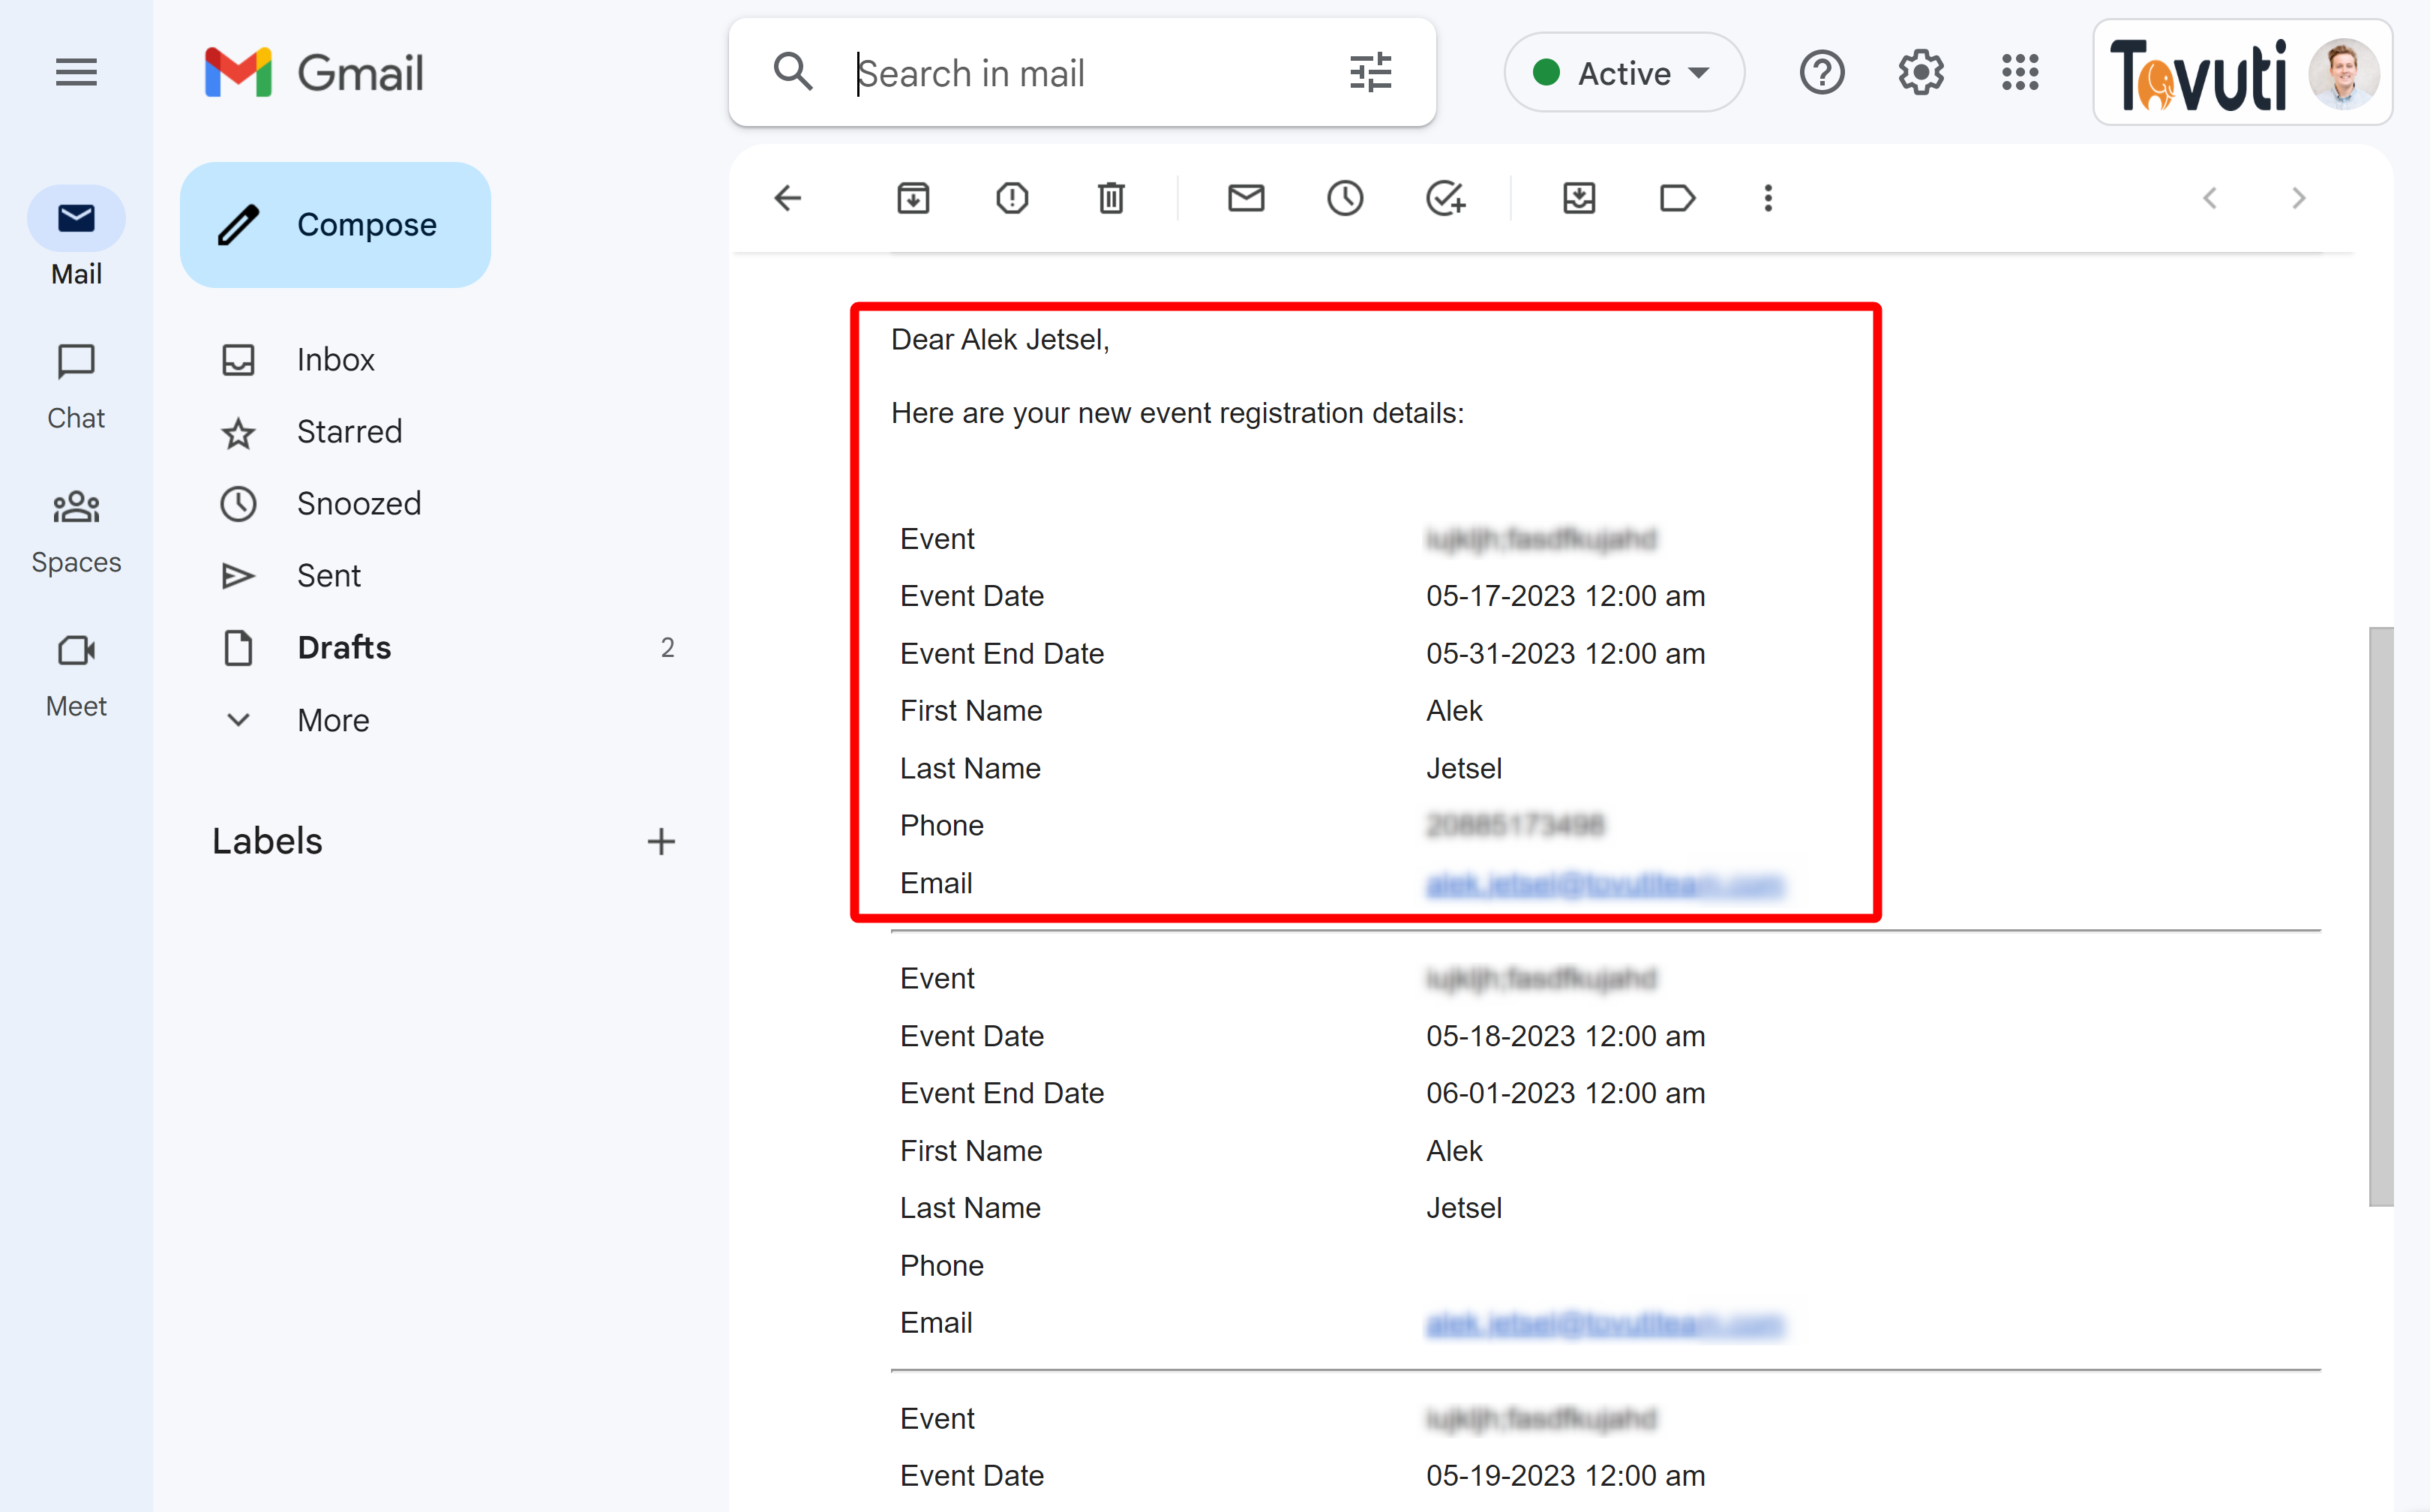Open the Tovuti account avatar
The width and height of the screenshot is (2430, 1512).
point(2343,73)
